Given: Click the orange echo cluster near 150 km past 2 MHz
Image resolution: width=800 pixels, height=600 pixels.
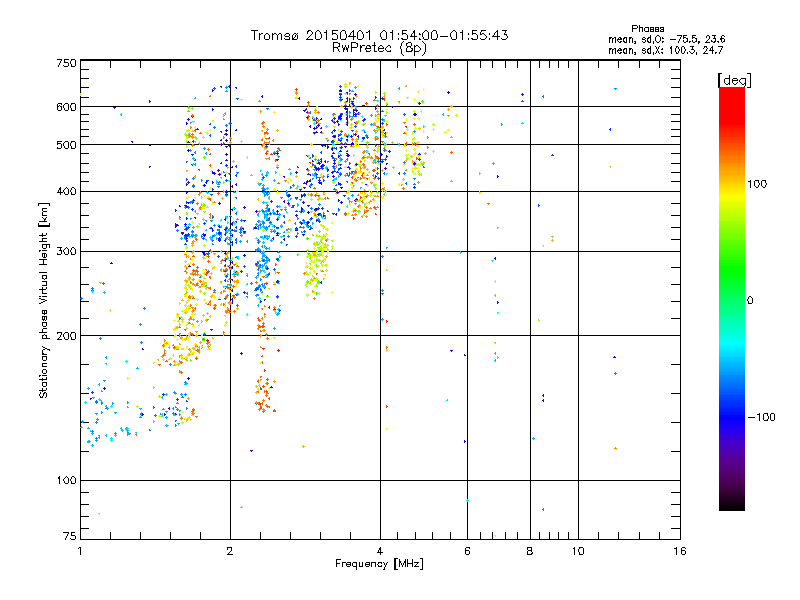Looking at the screenshot, I should [x=264, y=394].
